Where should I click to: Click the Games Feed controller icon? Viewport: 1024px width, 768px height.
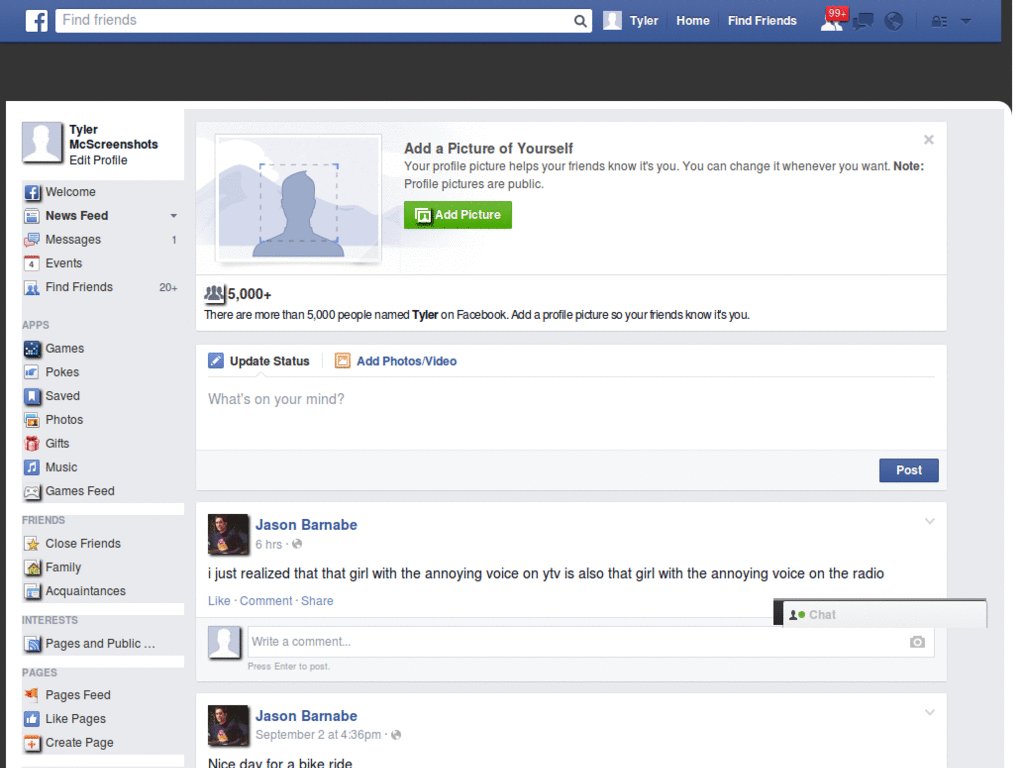pos(32,491)
